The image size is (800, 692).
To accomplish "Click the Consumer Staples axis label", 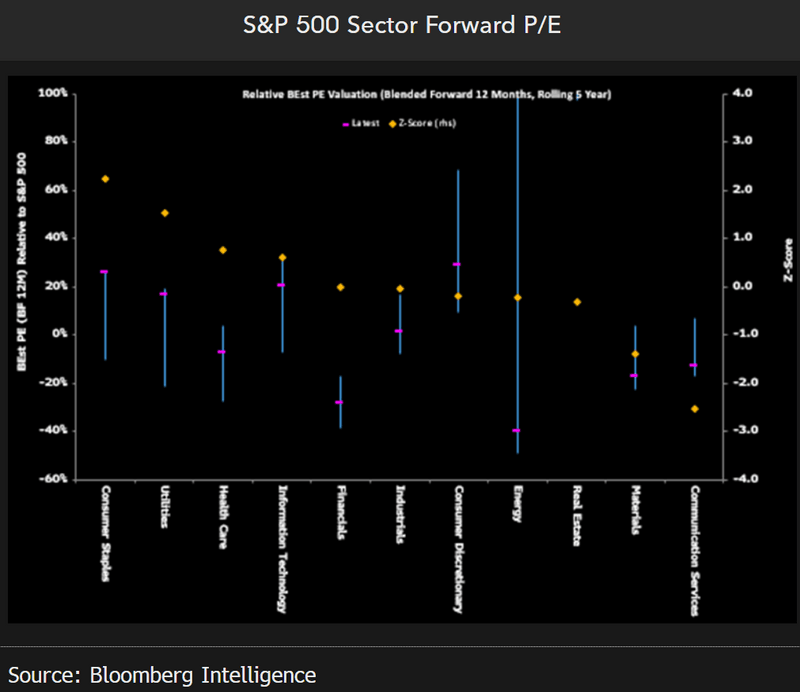I will (105, 535).
